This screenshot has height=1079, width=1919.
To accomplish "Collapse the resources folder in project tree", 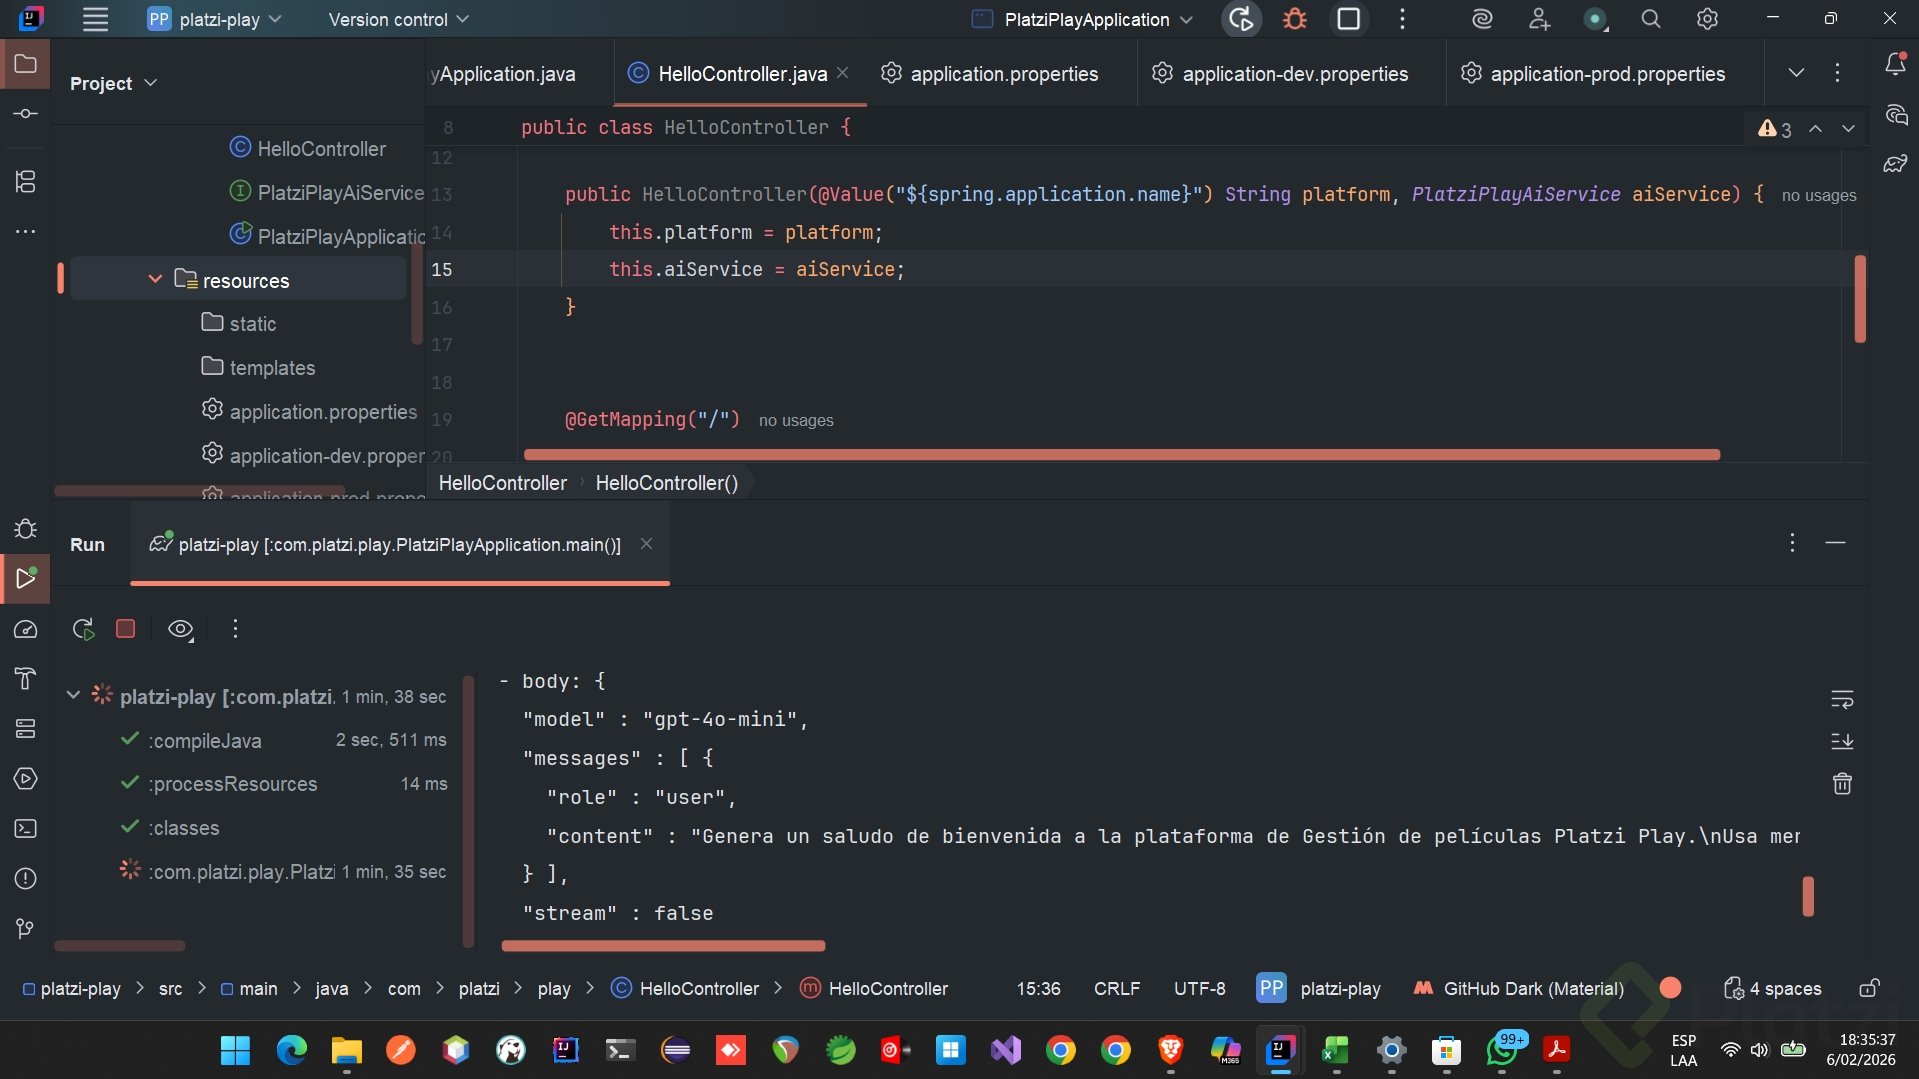I will tap(155, 280).
